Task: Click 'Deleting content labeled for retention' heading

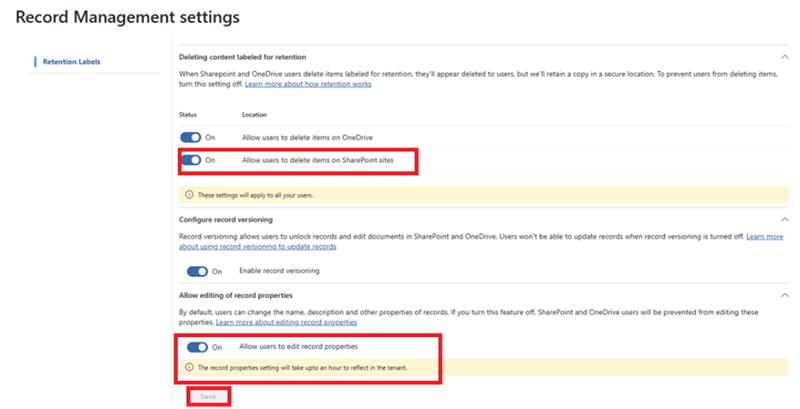Action: pyautogui.click(x=242, y=57)
